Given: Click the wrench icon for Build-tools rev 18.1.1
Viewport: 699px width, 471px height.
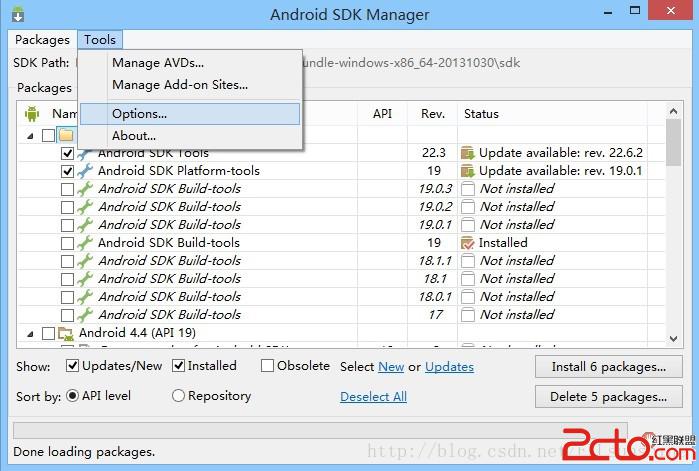Looking at the screenshot, I should pyautogui.click(x=85, y=261).
